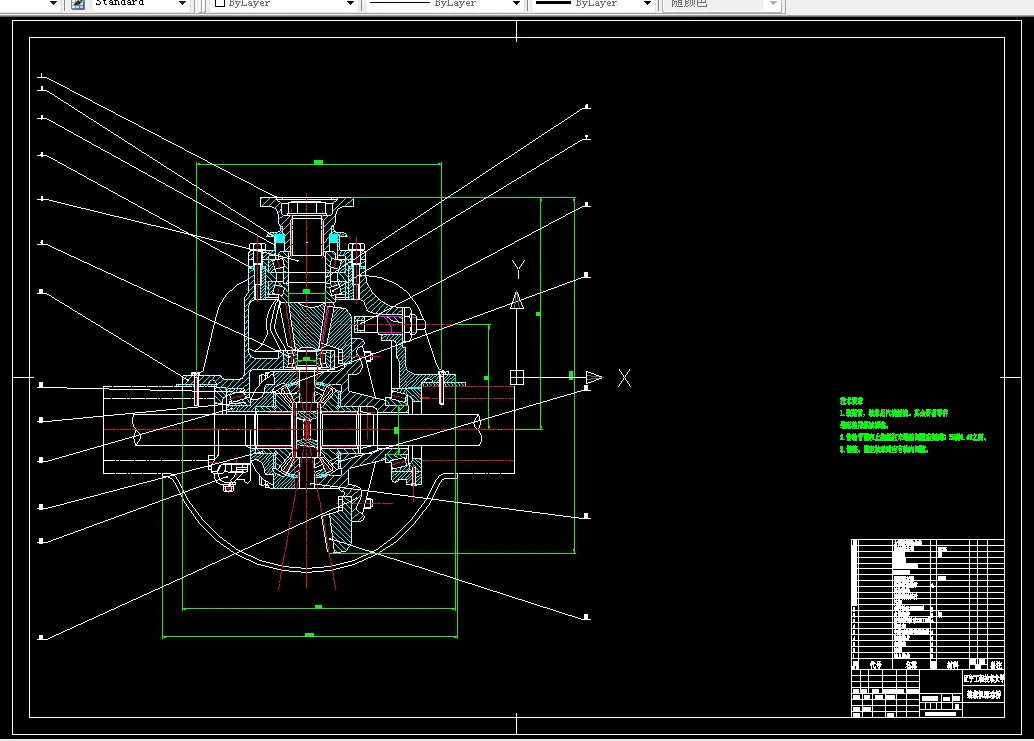Click the right cyan seal on the input shaft

tap(334, 238)
